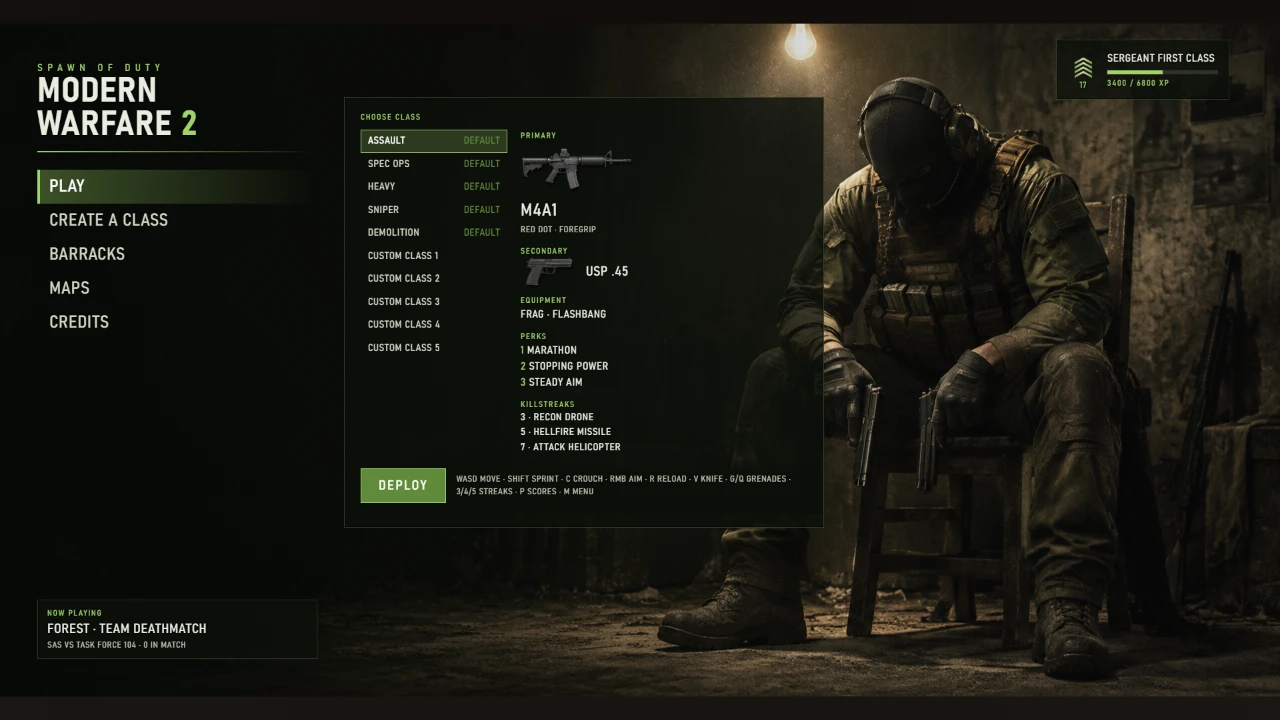Click the Marathon perk
Image resolution: width=1280 pixels, height=720 pixels.
[x=548, y=350]
